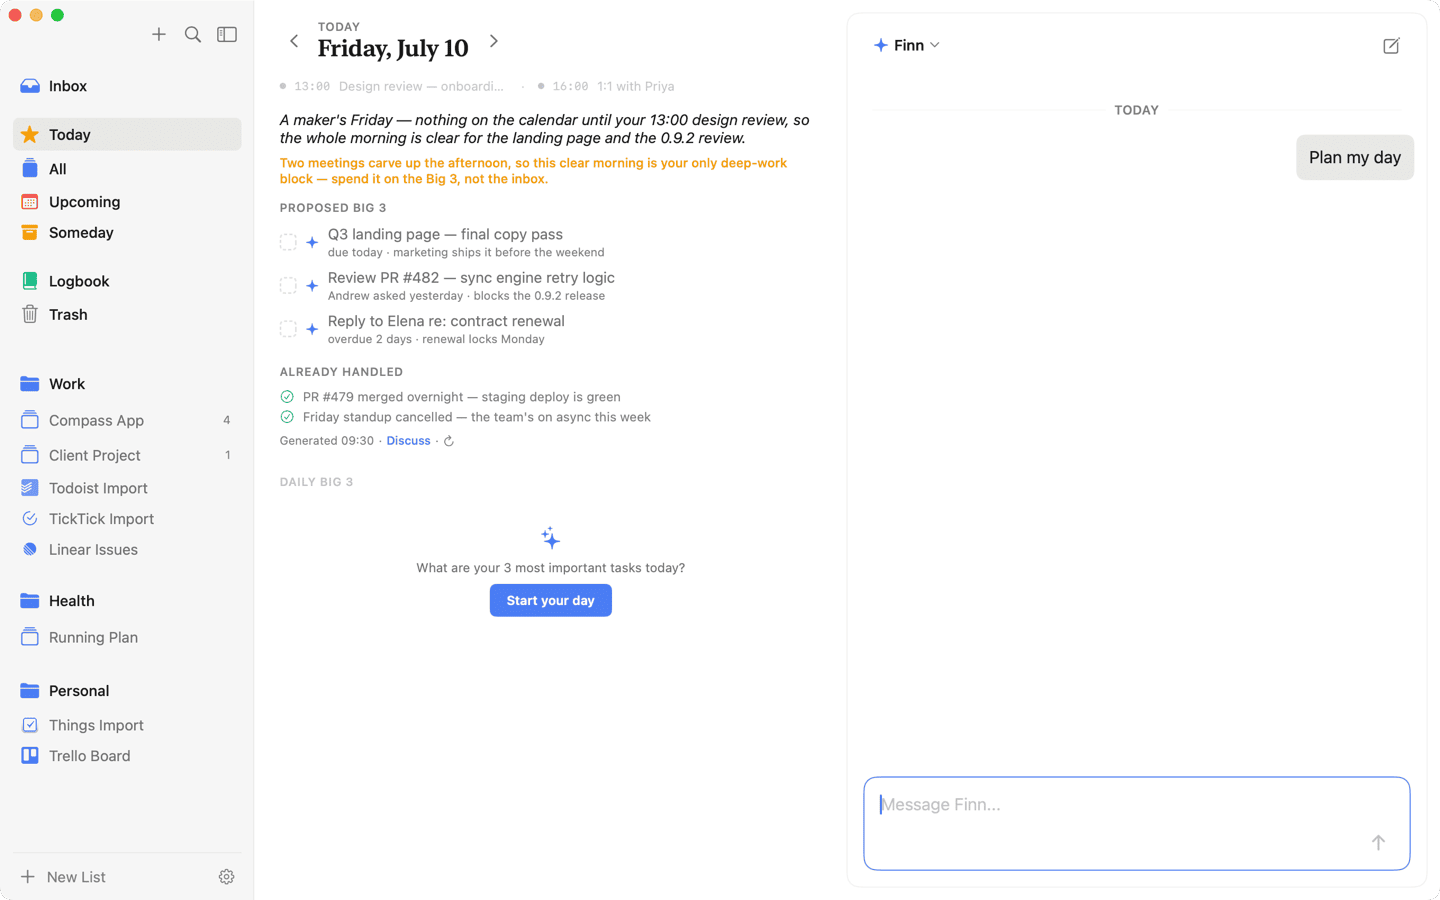Viewport: 1440px width, 900px height.
Task: Click the Start your day button
Action: [551, 601]
